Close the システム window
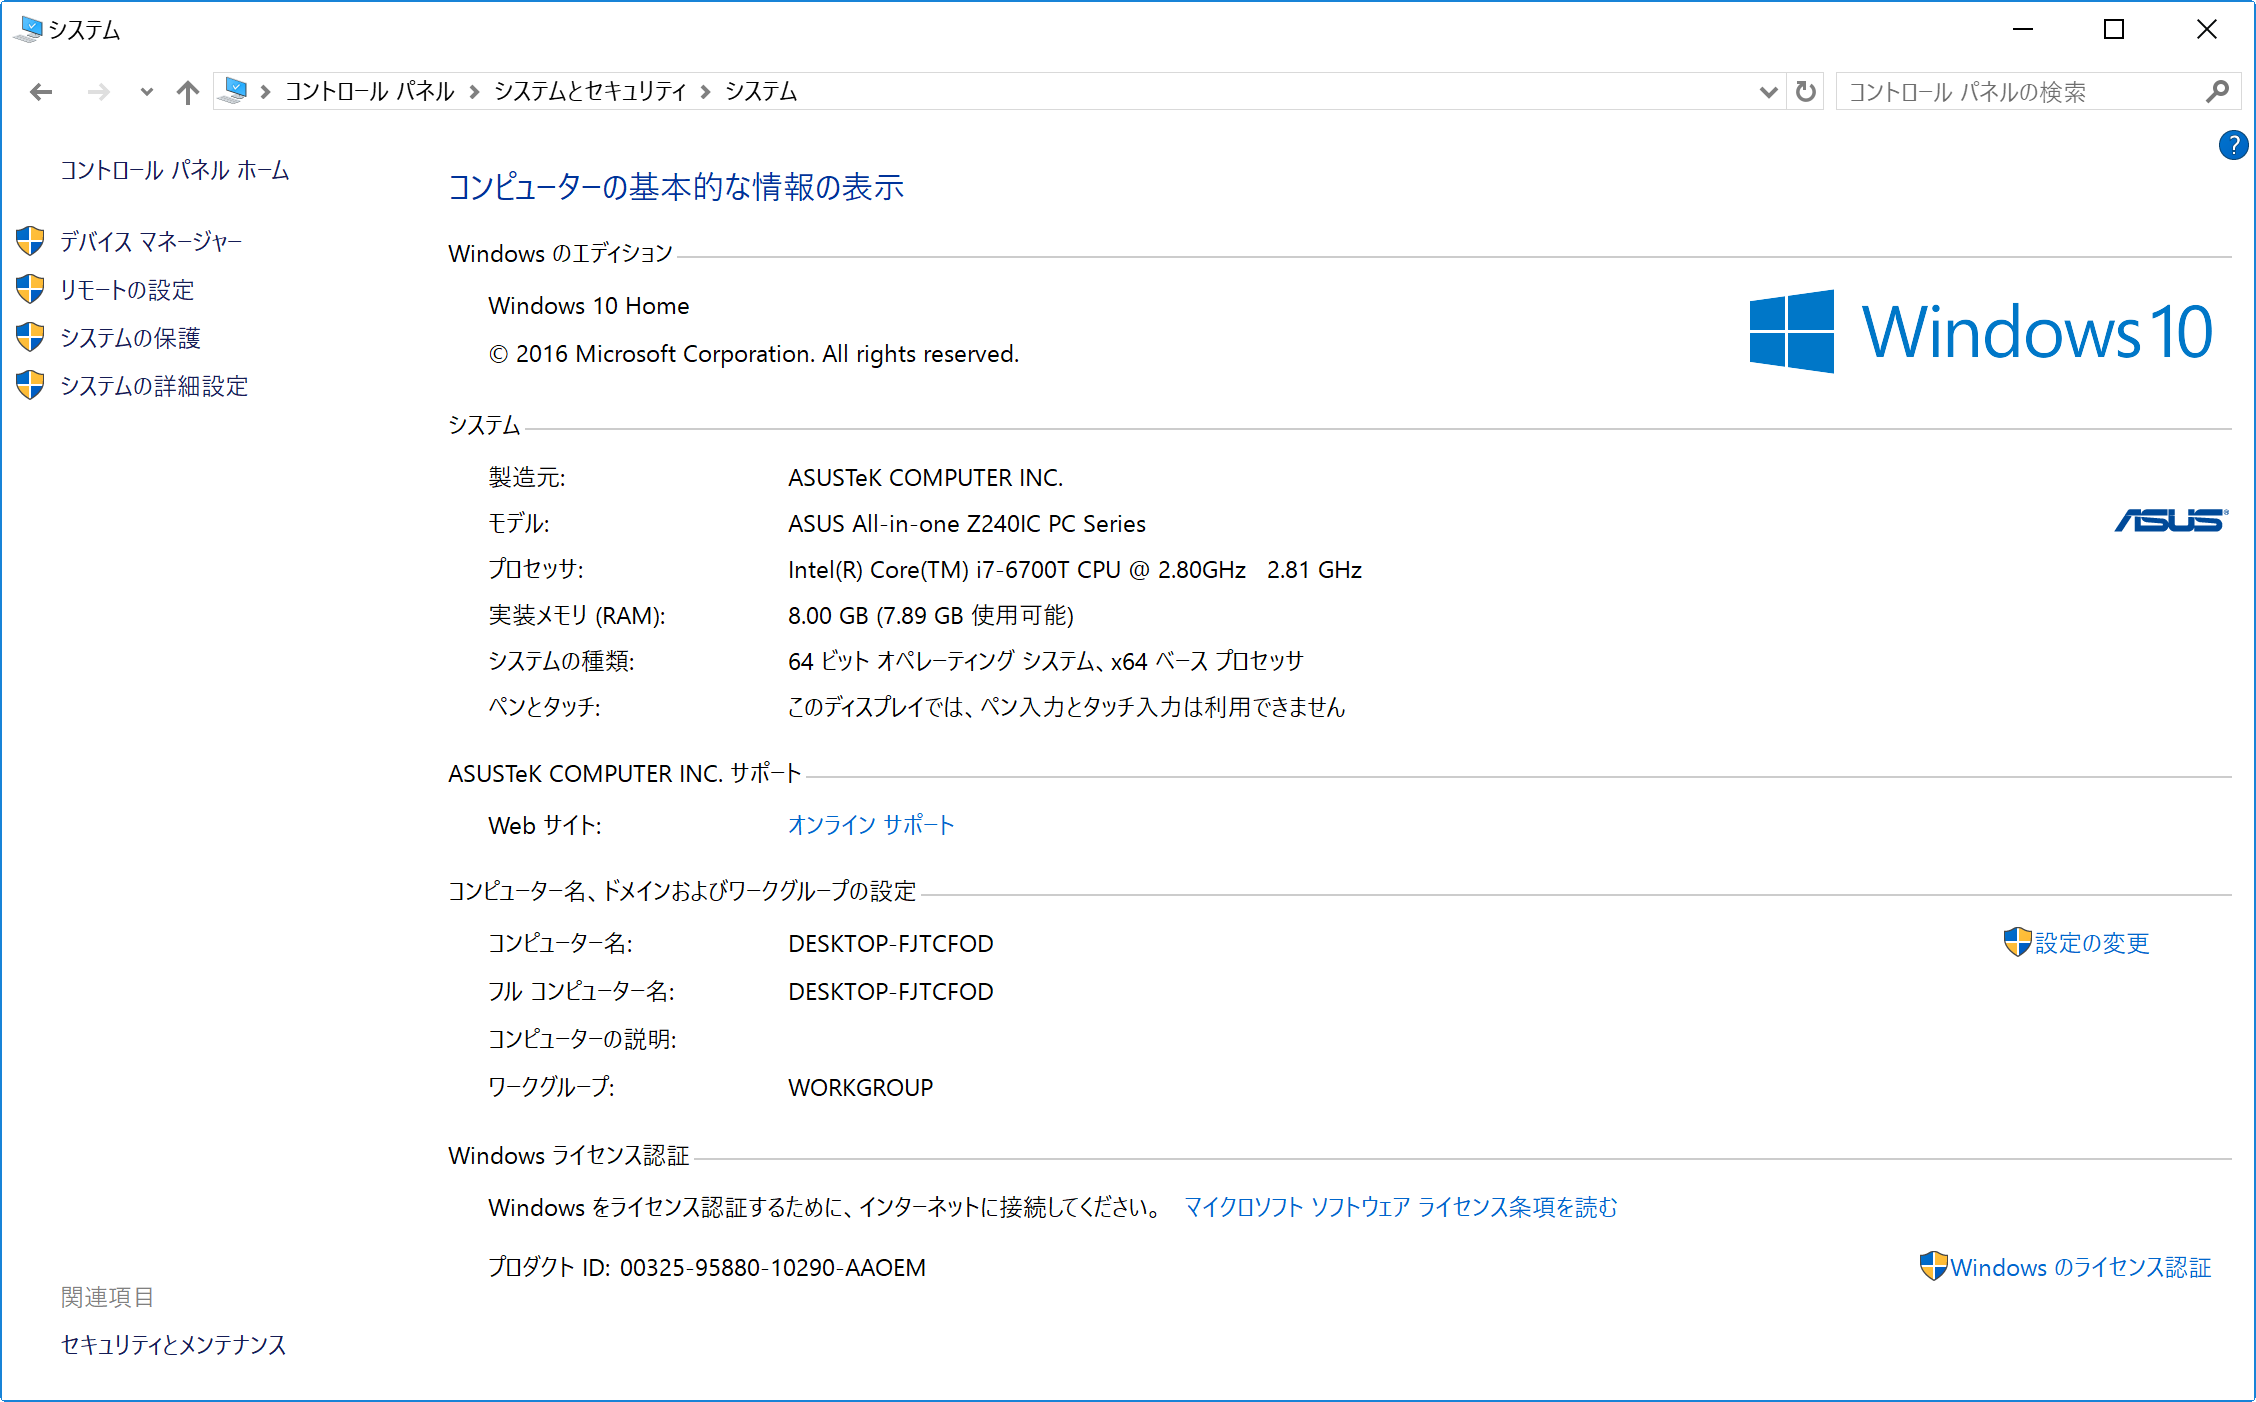Screen dimensions: 2256x1402 coord(2206,30)
